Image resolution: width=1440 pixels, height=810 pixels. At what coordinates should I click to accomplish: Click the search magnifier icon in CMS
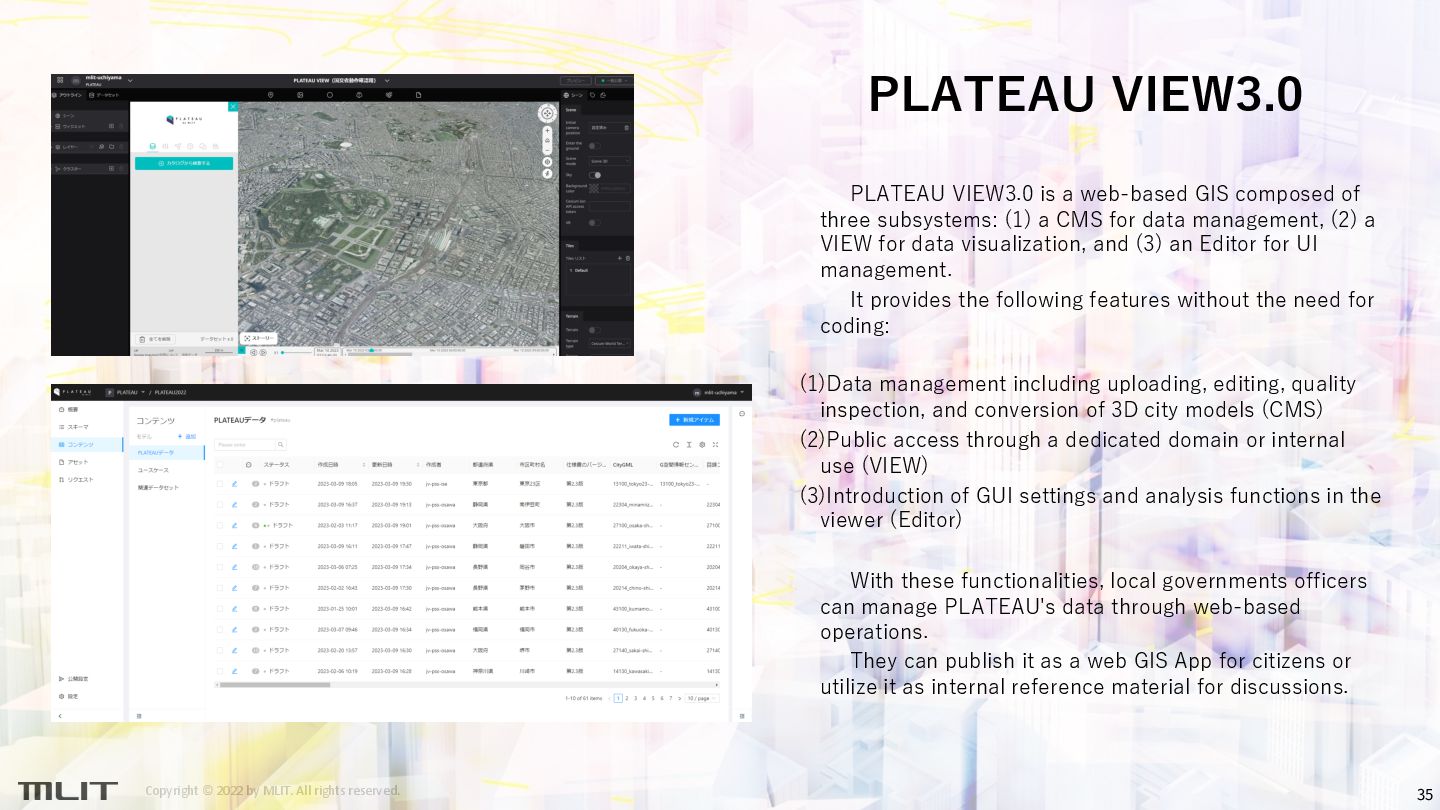pyautogui.click(x=281, y=445)
